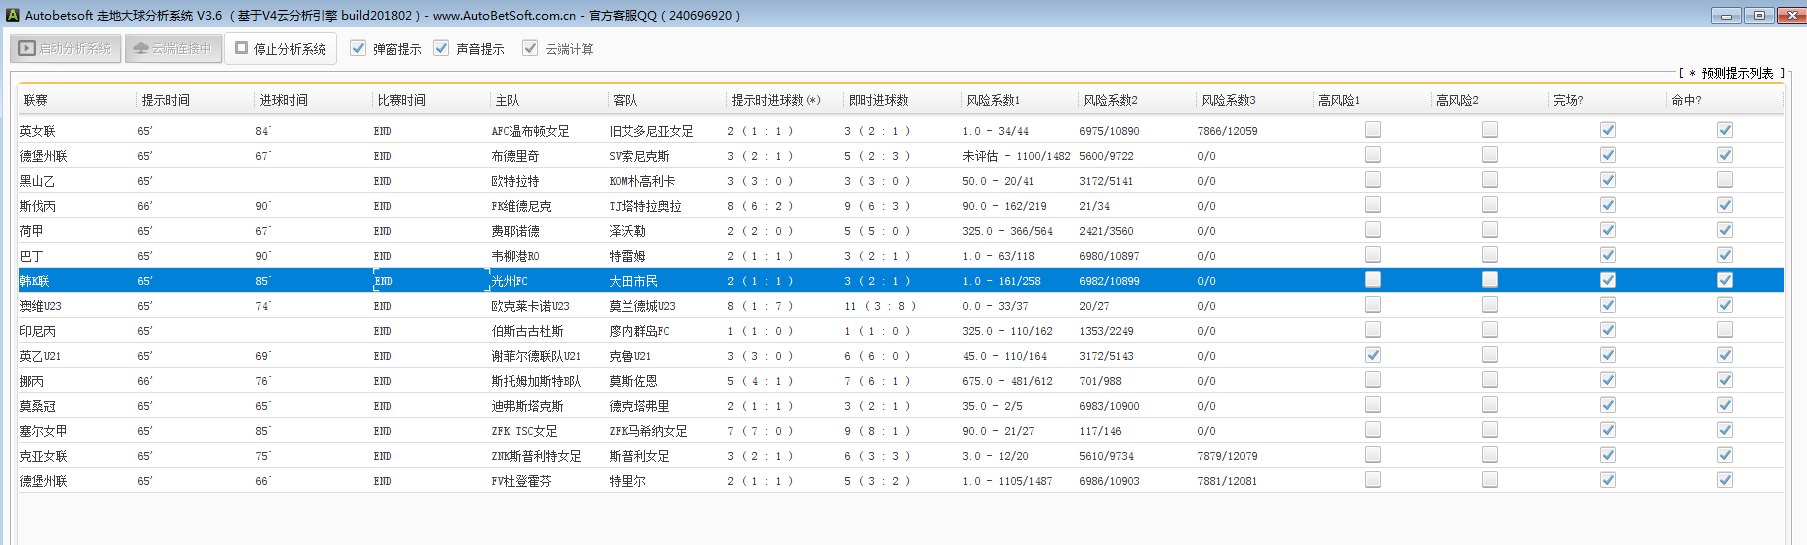Viewport: 1807px width, 545px height.
Task: Toggle 完场? checkbox for the 英女联 row
Action: click(x=1607, y=130)
